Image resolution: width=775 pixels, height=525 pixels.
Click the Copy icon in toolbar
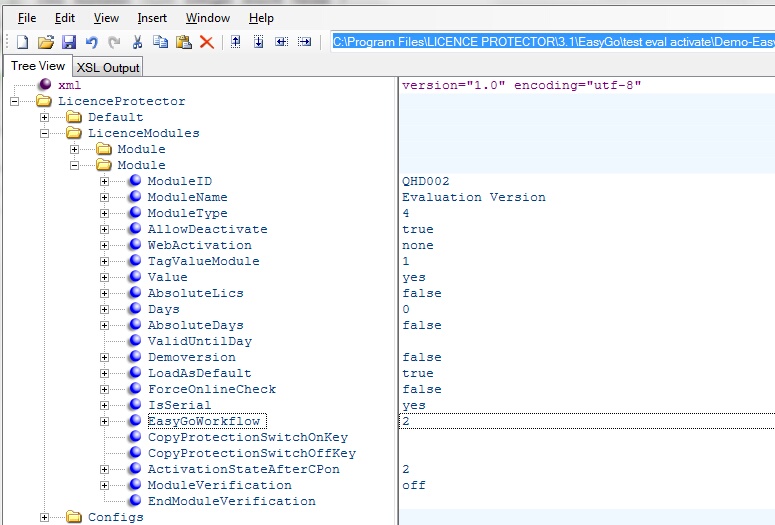point(160,42)
